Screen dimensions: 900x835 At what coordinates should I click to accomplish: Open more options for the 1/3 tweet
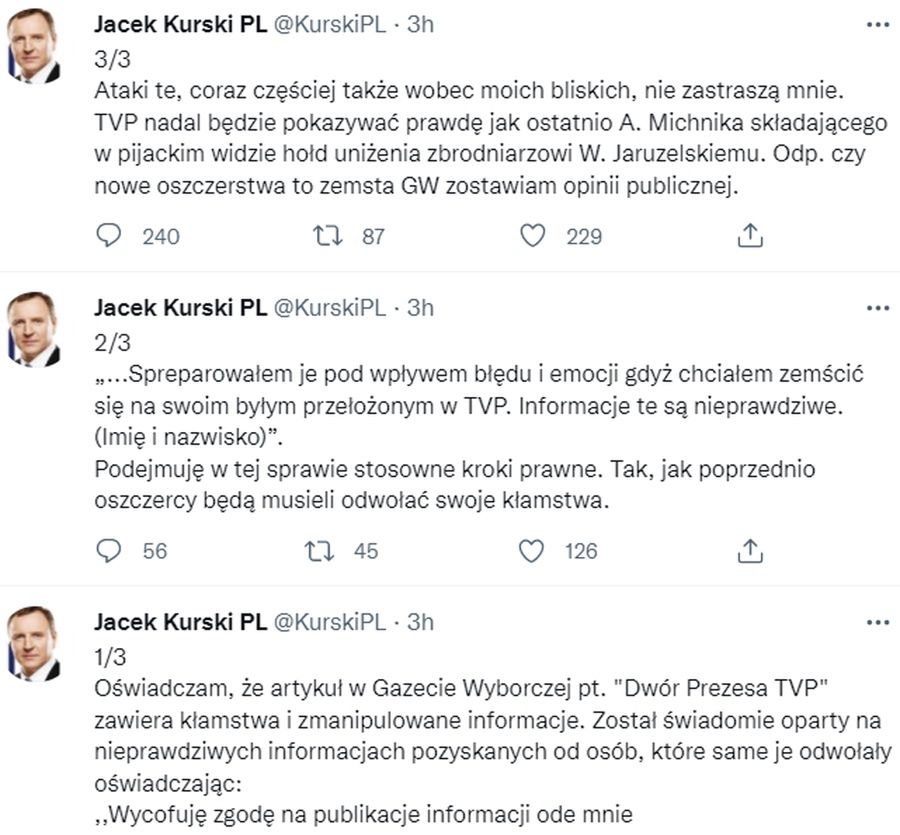click(x=877, y=622)
